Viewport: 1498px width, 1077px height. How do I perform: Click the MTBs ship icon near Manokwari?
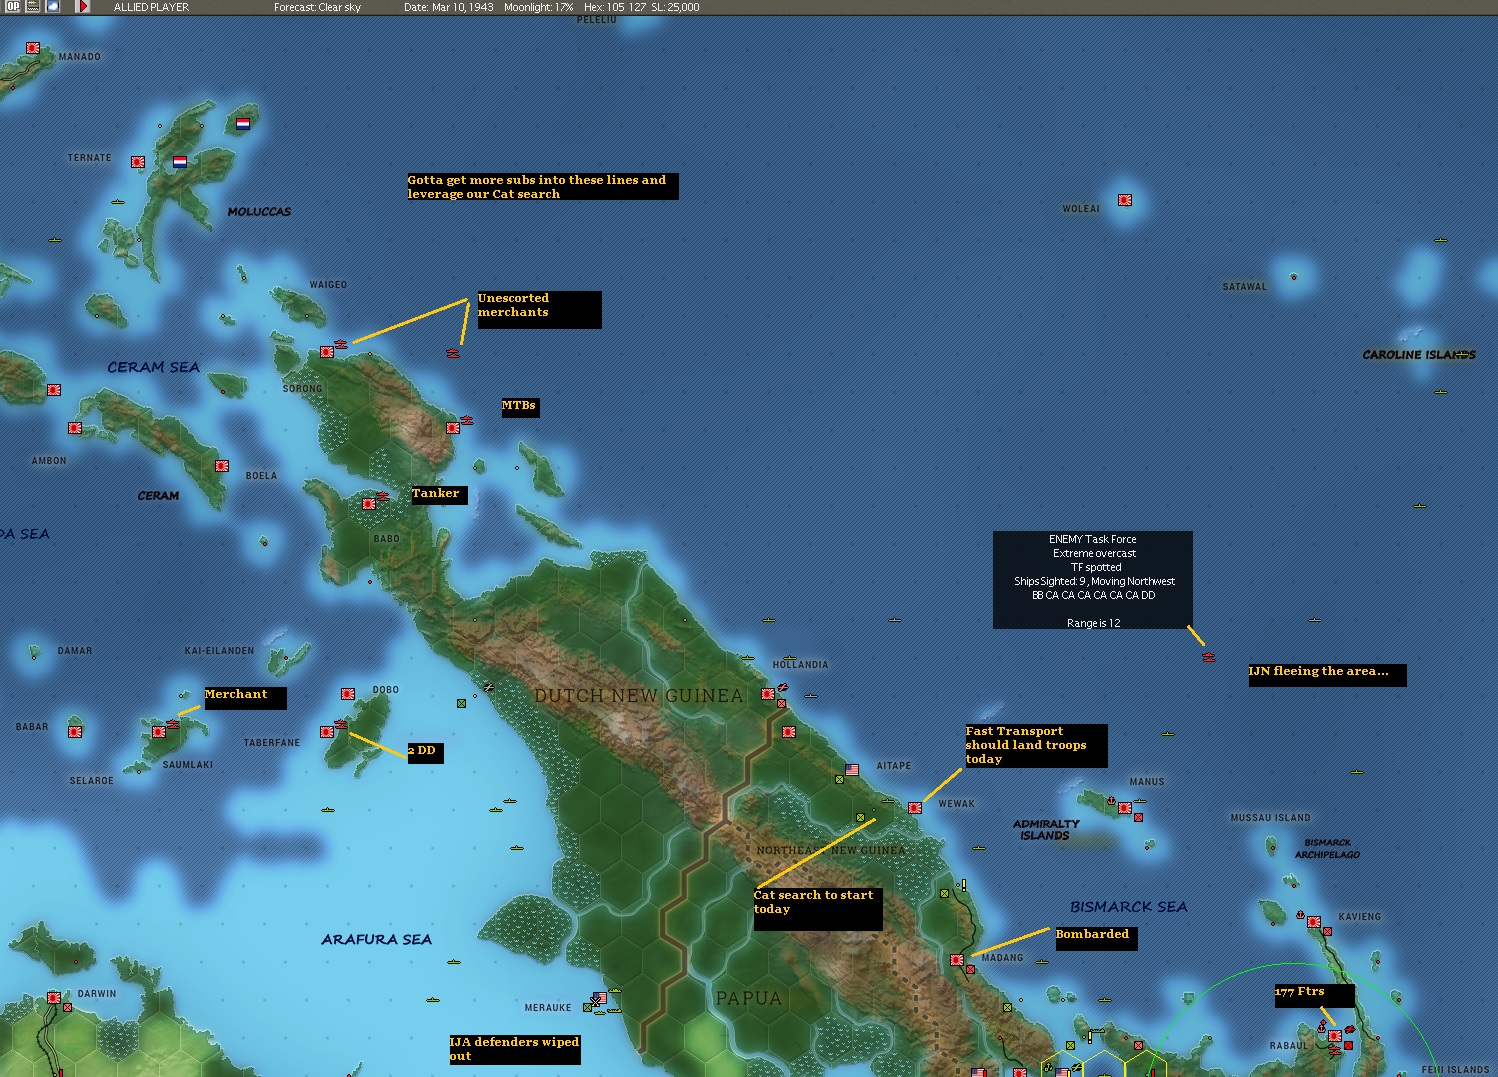[466, 420]
